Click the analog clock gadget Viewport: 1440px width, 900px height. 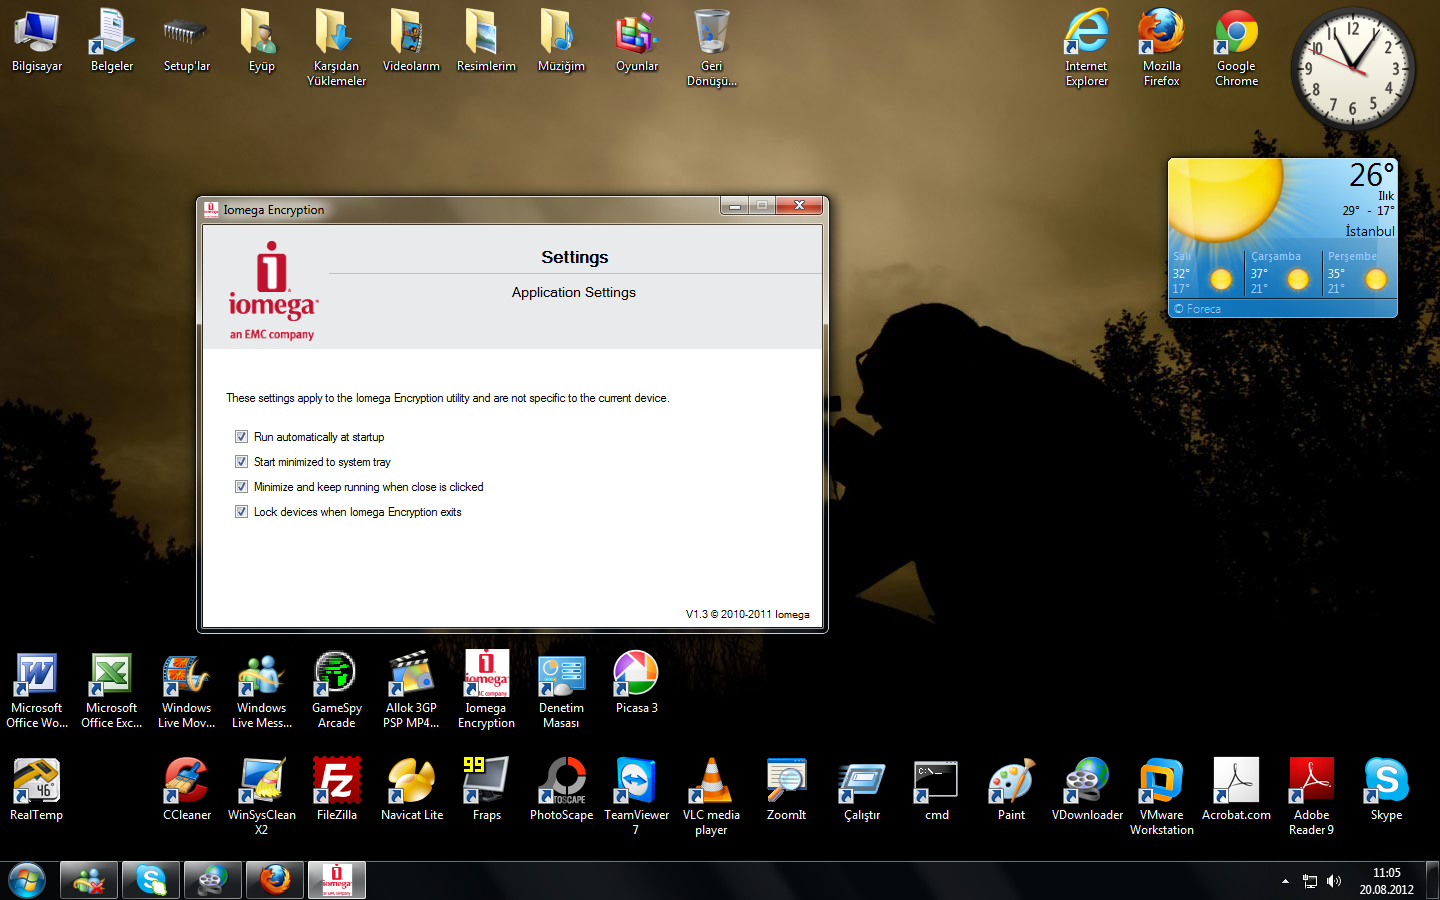coord(1353,69)
